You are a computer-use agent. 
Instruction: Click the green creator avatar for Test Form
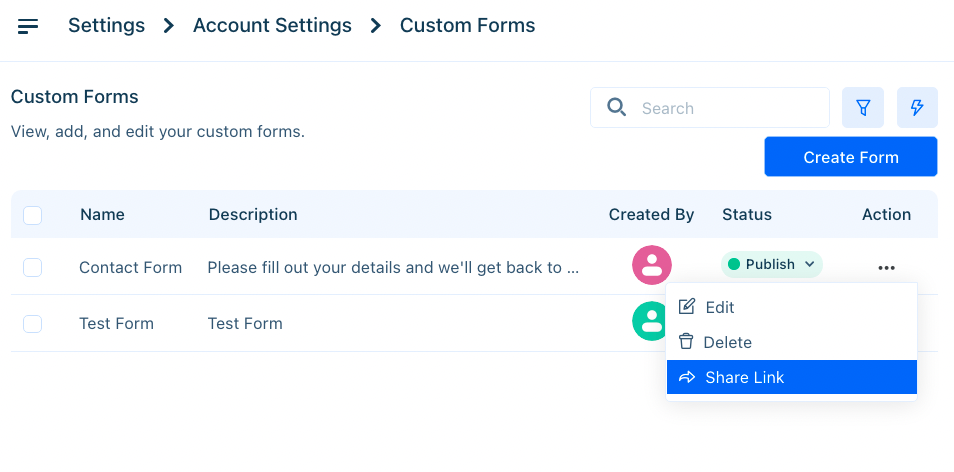point(649,321)
